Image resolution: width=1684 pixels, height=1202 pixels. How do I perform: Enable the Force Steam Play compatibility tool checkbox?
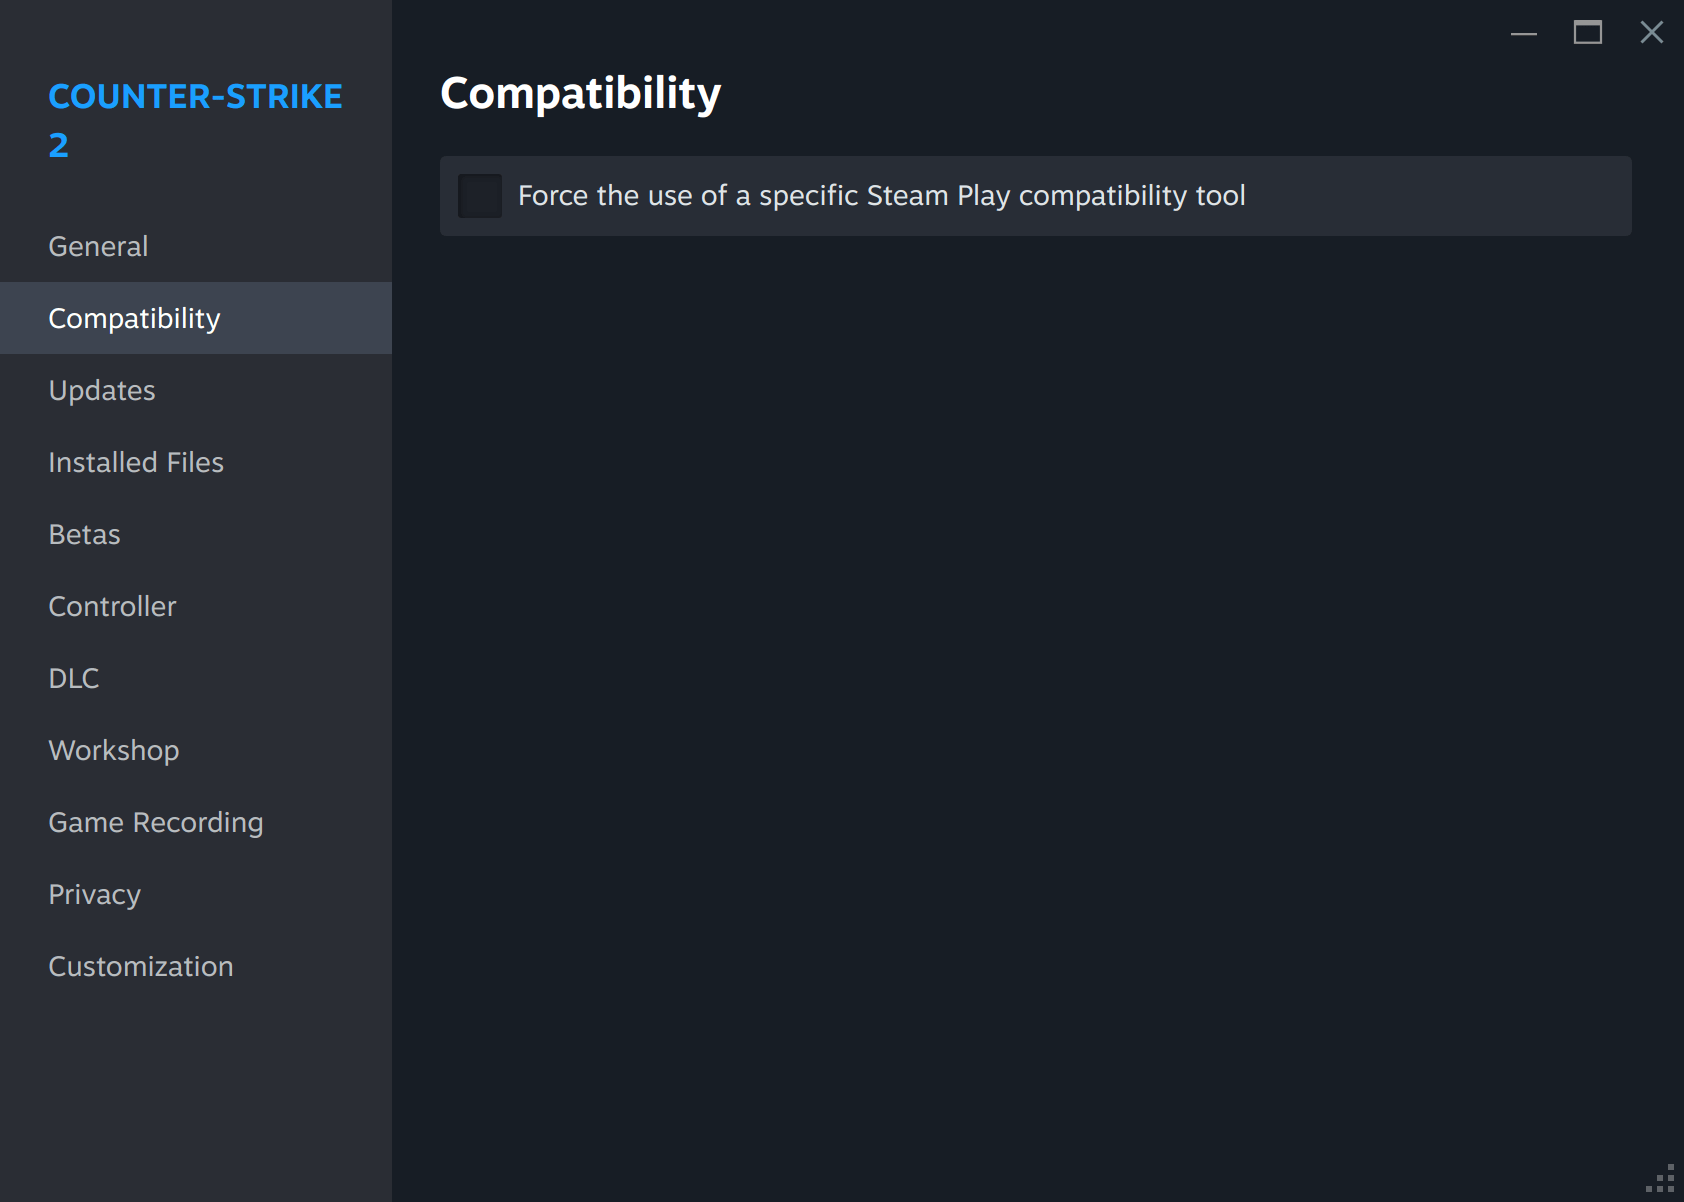click(480, 196)
